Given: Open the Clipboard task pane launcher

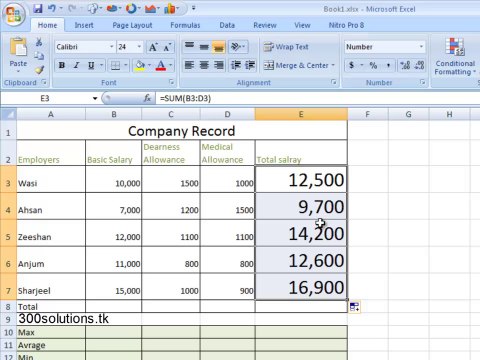Looking at the screenshot, I should coord(44,82).
